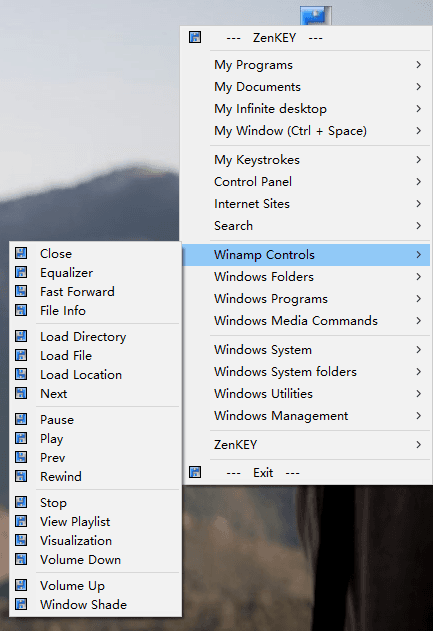Select Winamp Controls menu entry
Screen dimensions: 433x631
coord(307,255)
